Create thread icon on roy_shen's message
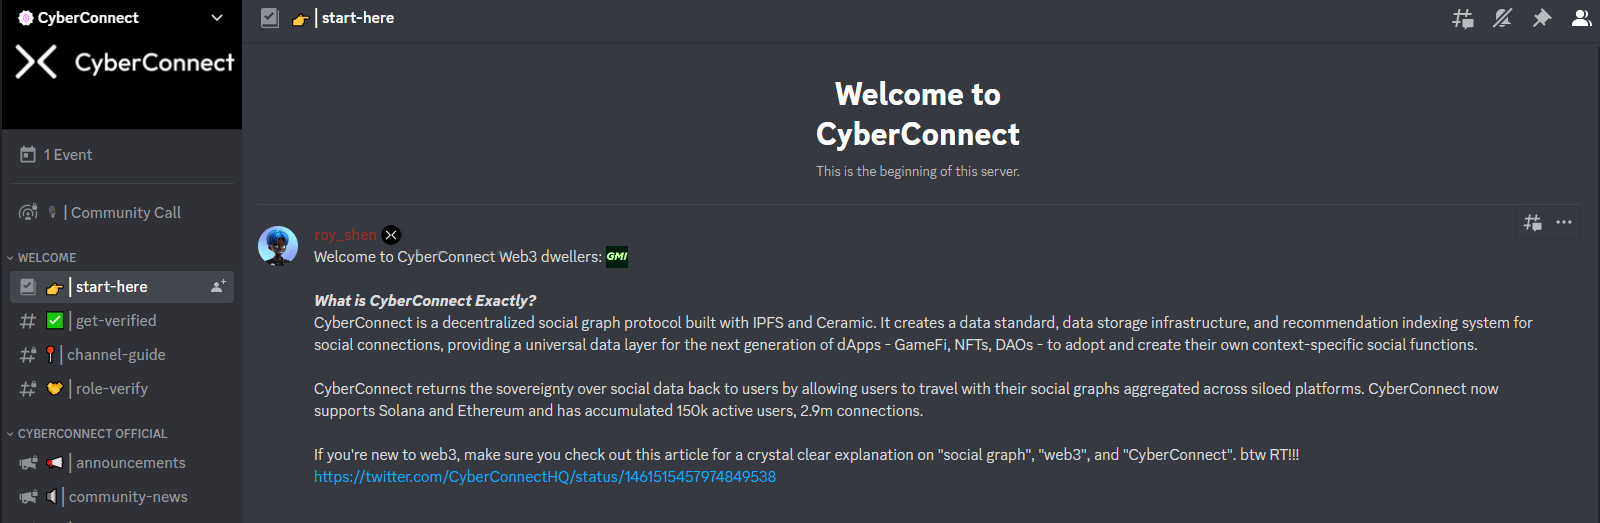This screenshot has height=523, width=1600. tap(1532, 222)
